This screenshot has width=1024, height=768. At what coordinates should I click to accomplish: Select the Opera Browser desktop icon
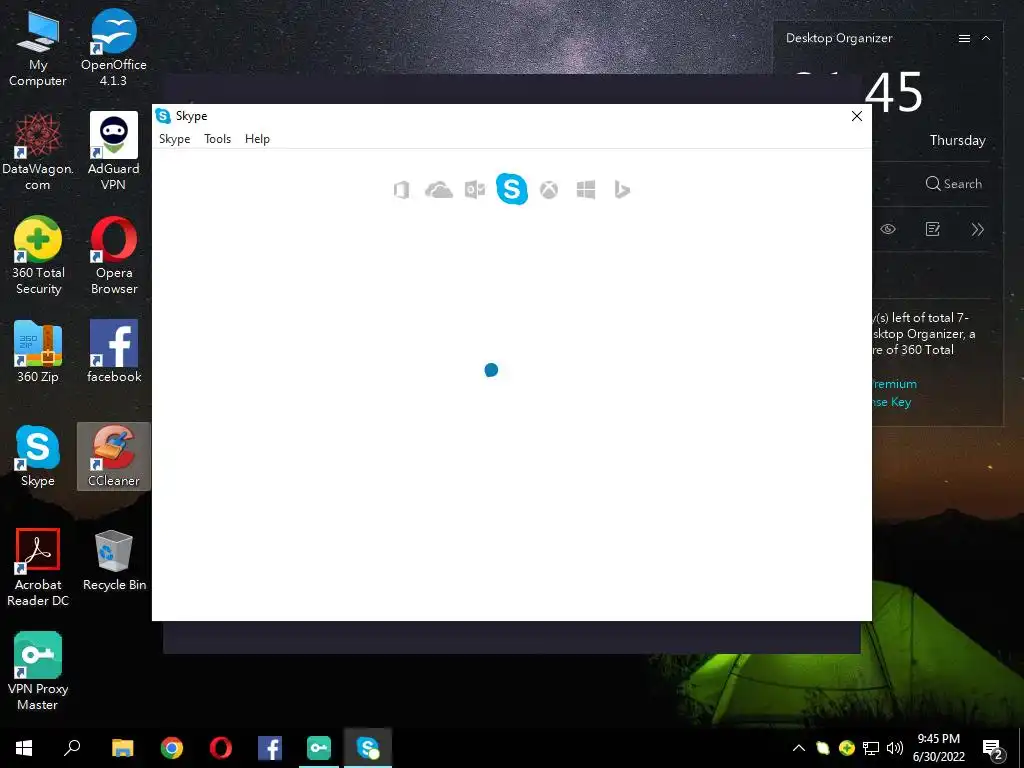pyautogui.click(x=114, y=256)
